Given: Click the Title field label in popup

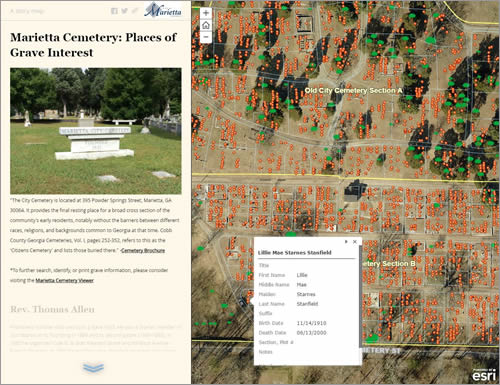Looking at the screenshot, I should 264,265.
